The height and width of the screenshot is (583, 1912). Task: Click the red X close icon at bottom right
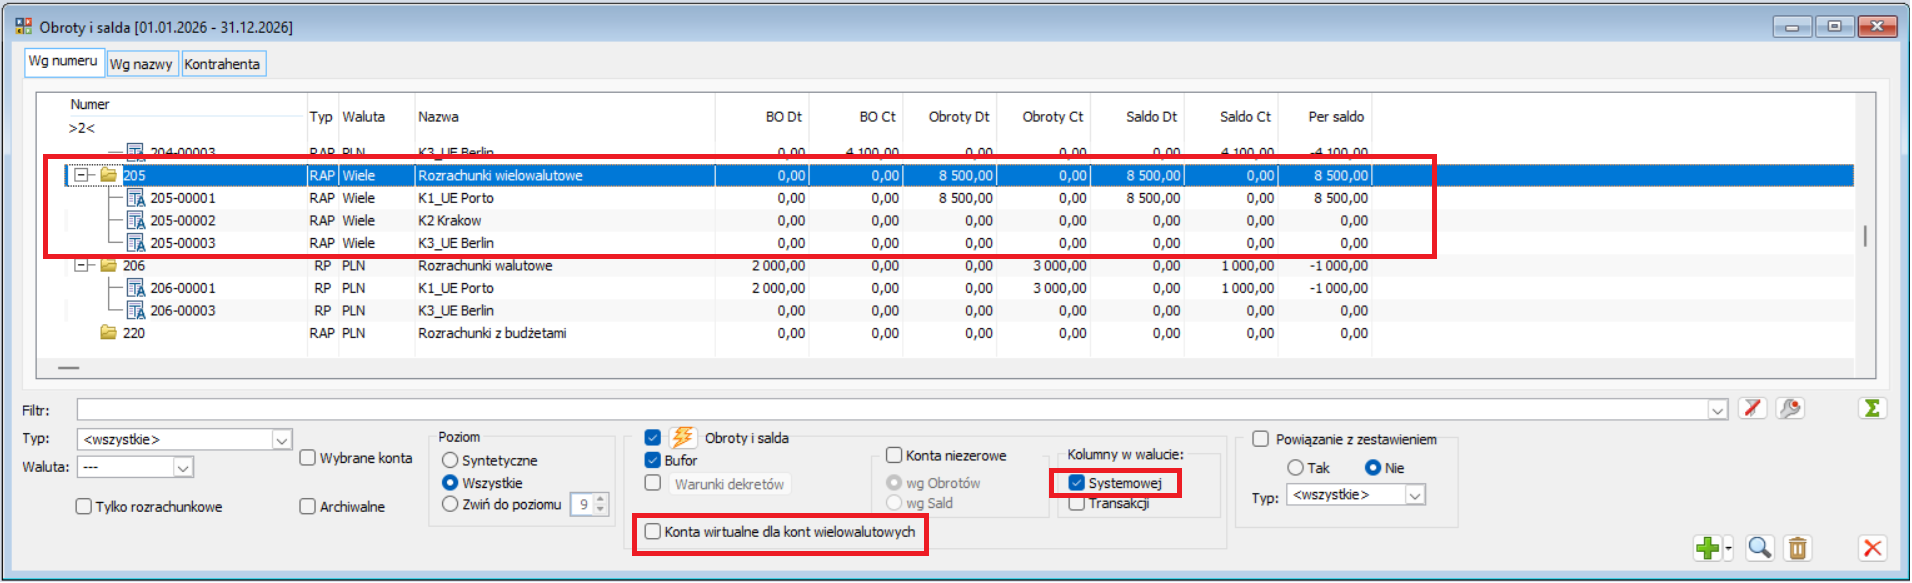(x=1872, y=548)
